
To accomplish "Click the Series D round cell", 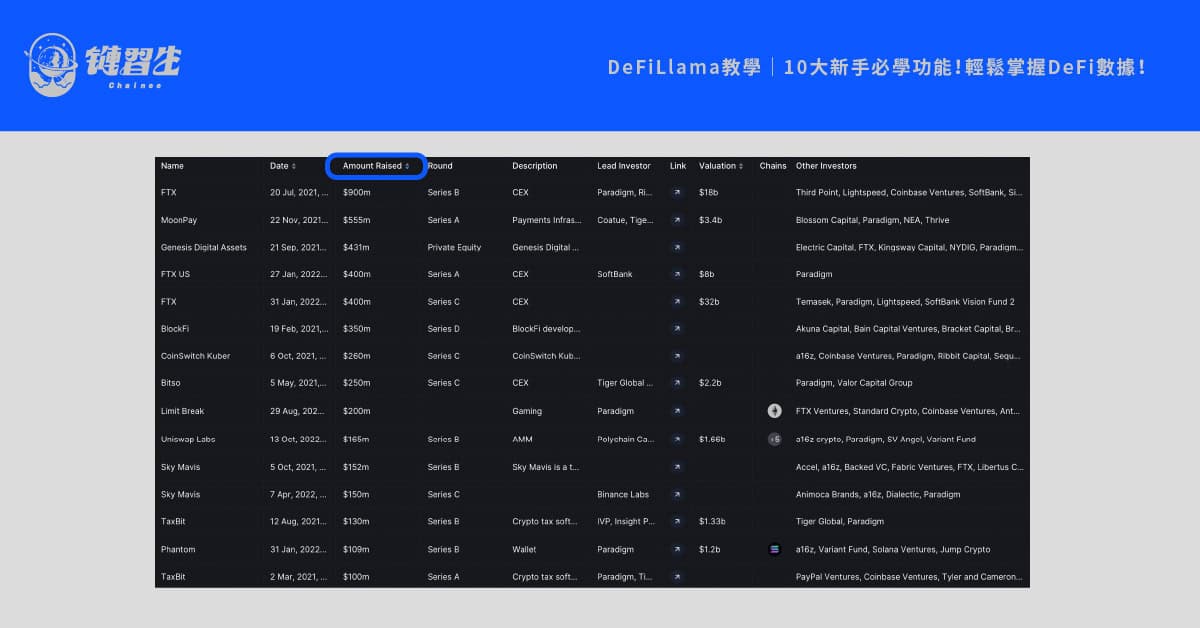I will click(444, 328).
